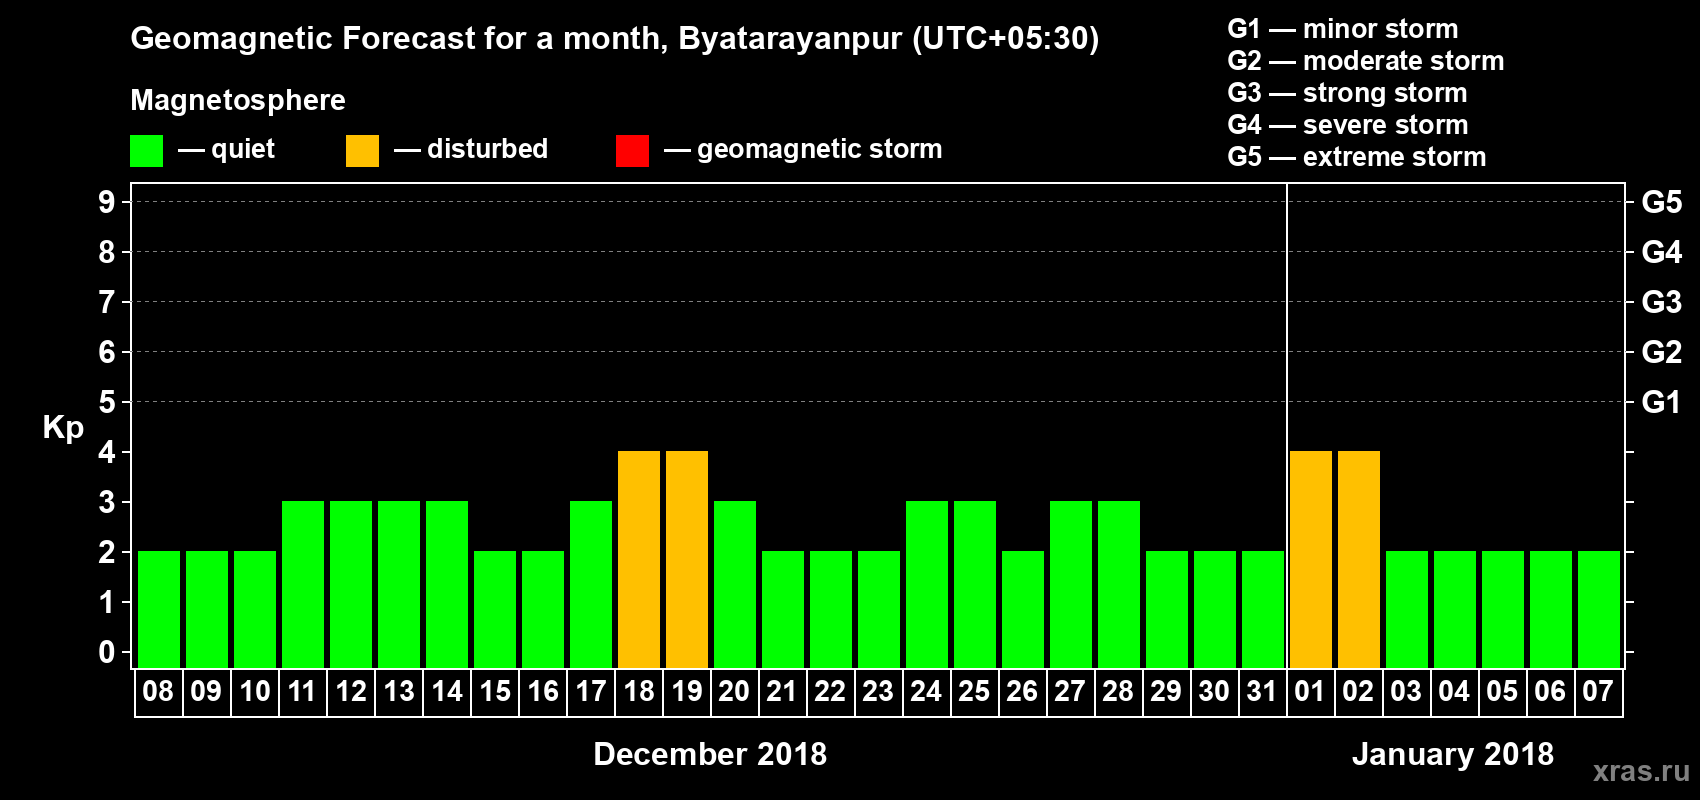This screenshot has width=1700, height=800.
Task: Click the '— quiet' legend label
Action: tap(227, 149)
